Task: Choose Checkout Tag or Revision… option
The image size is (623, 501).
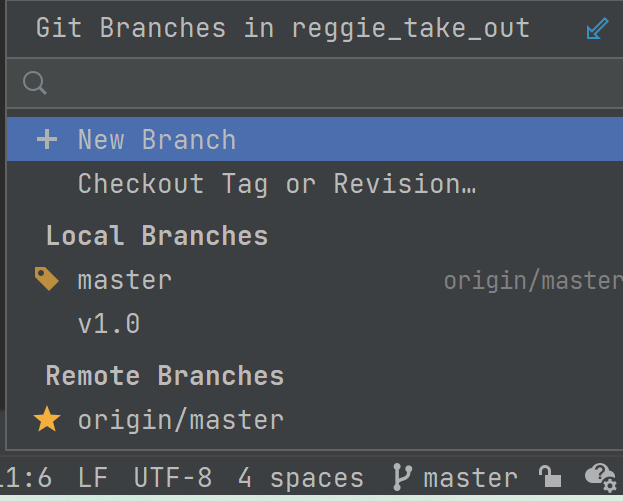Action: click(x=276, y=184)
